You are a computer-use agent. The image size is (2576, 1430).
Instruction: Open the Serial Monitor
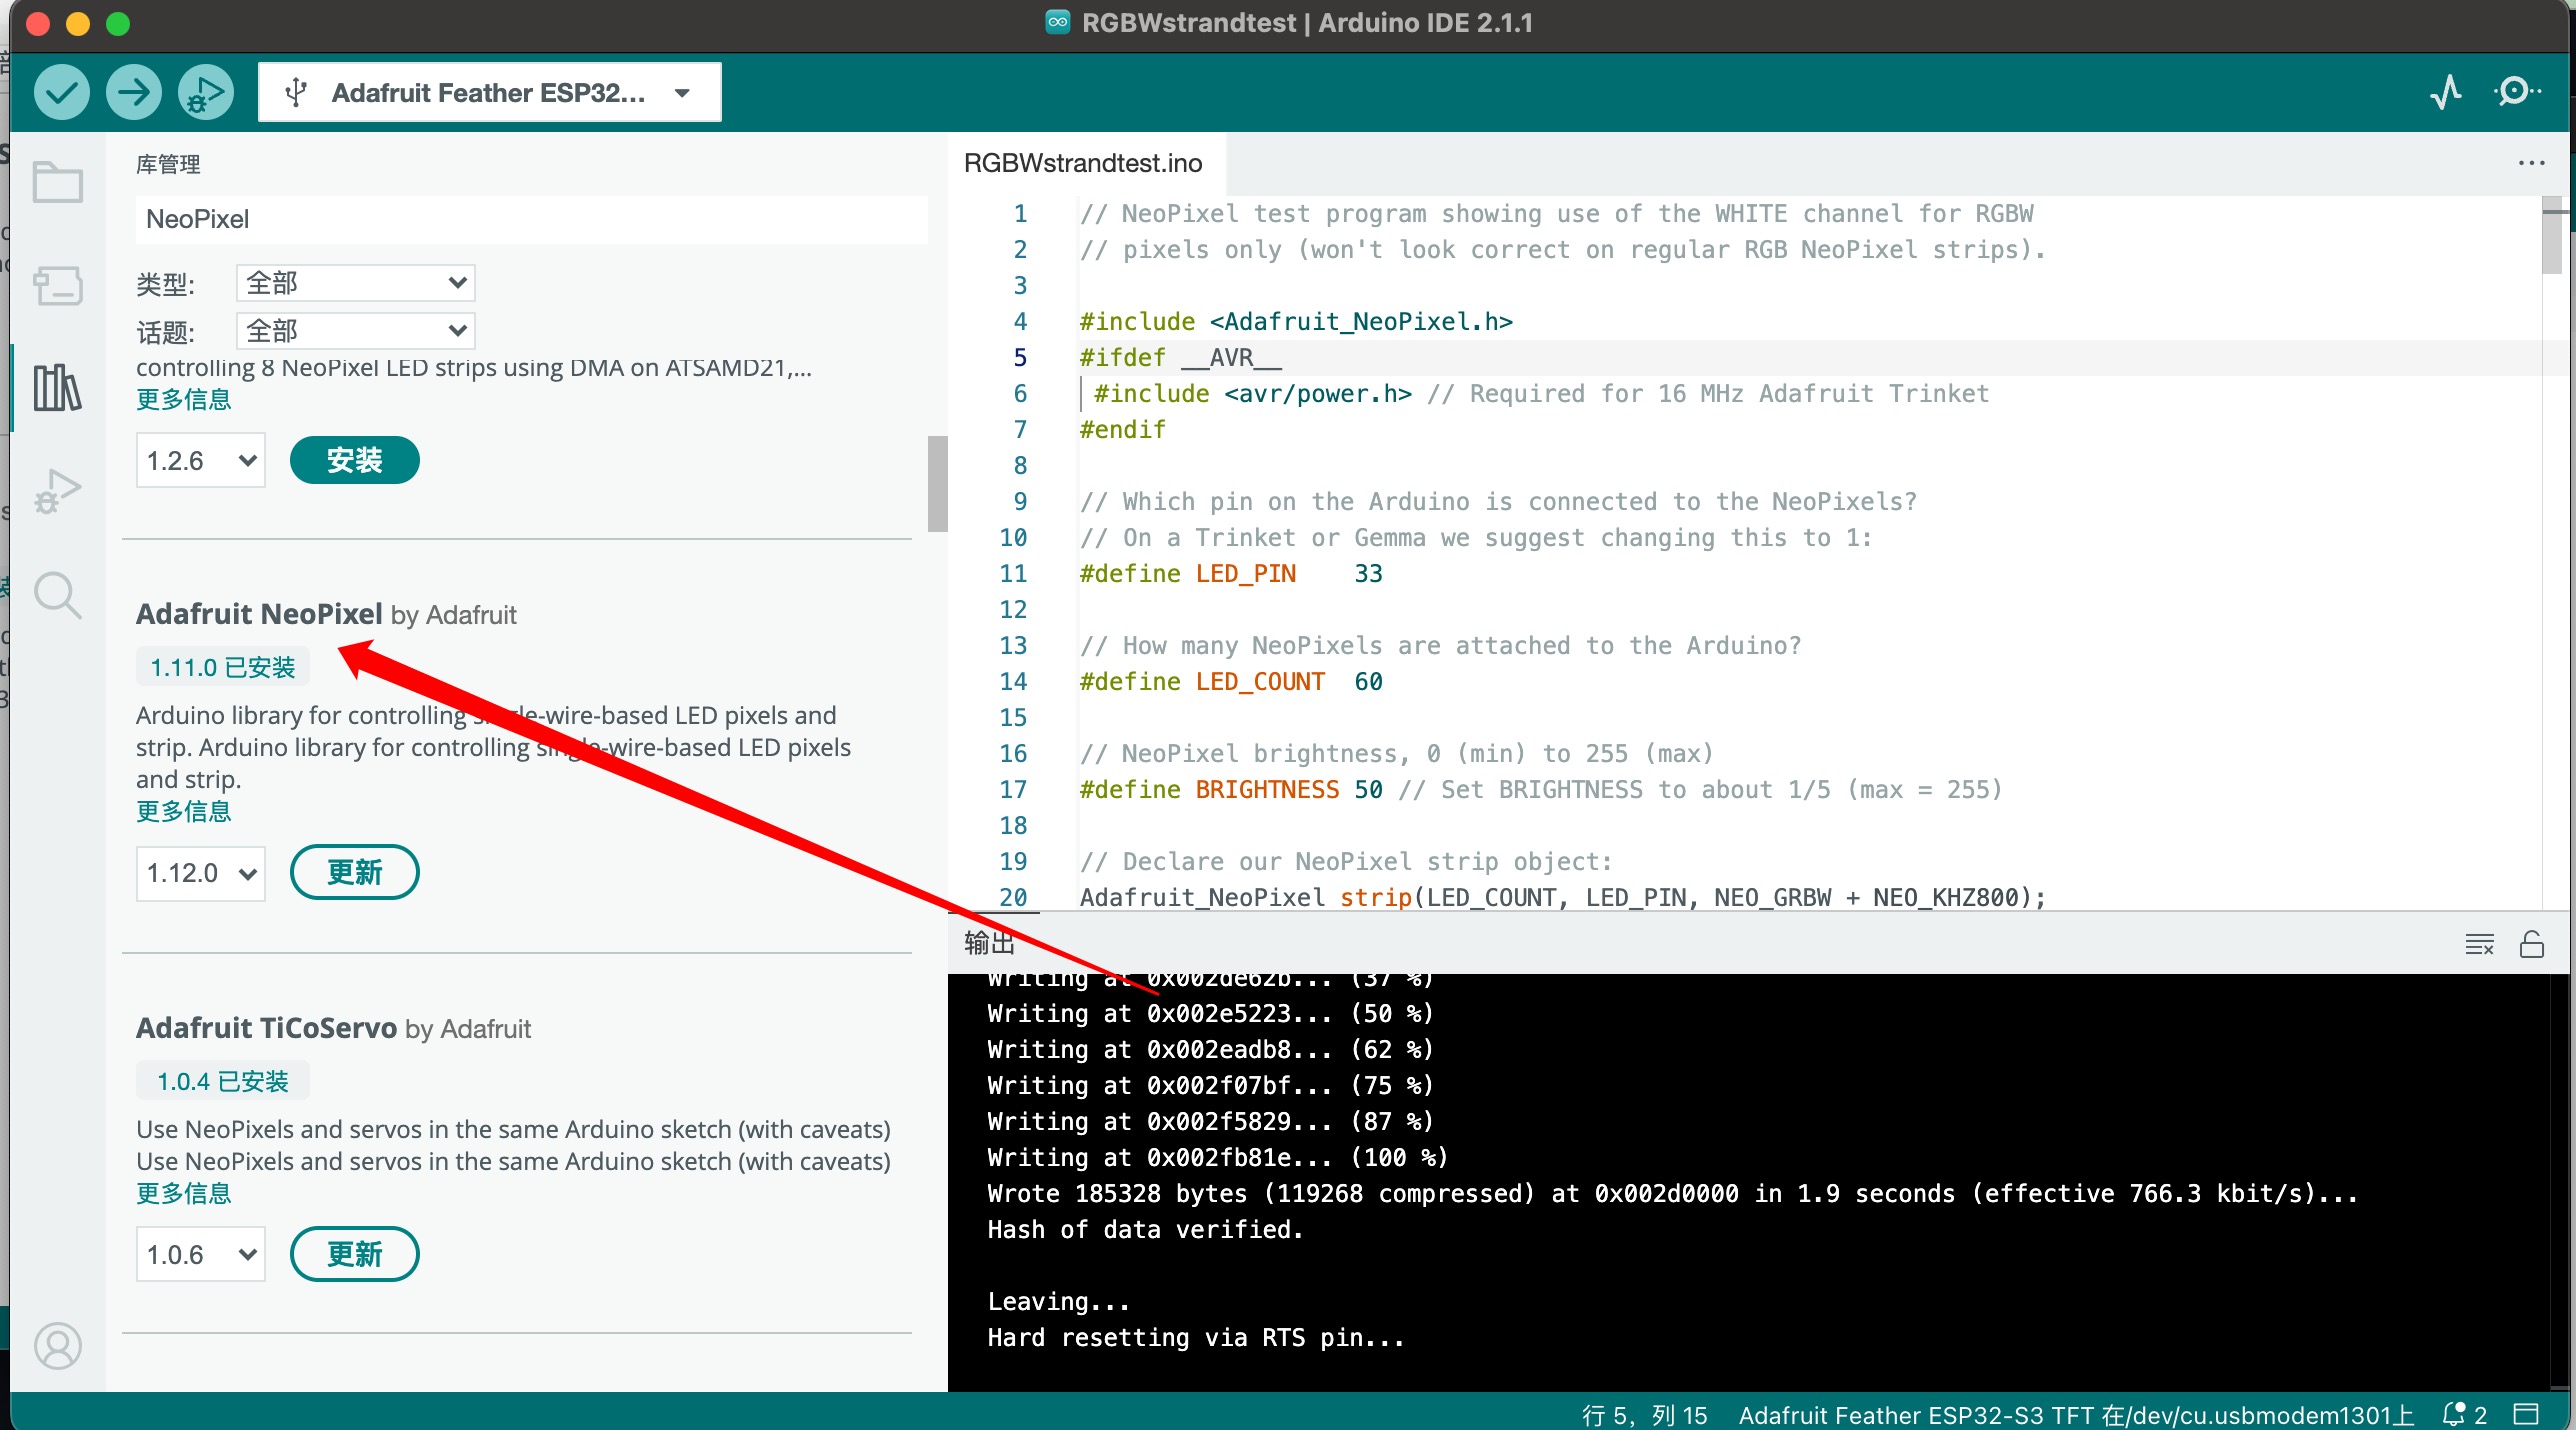[2516, 92]
